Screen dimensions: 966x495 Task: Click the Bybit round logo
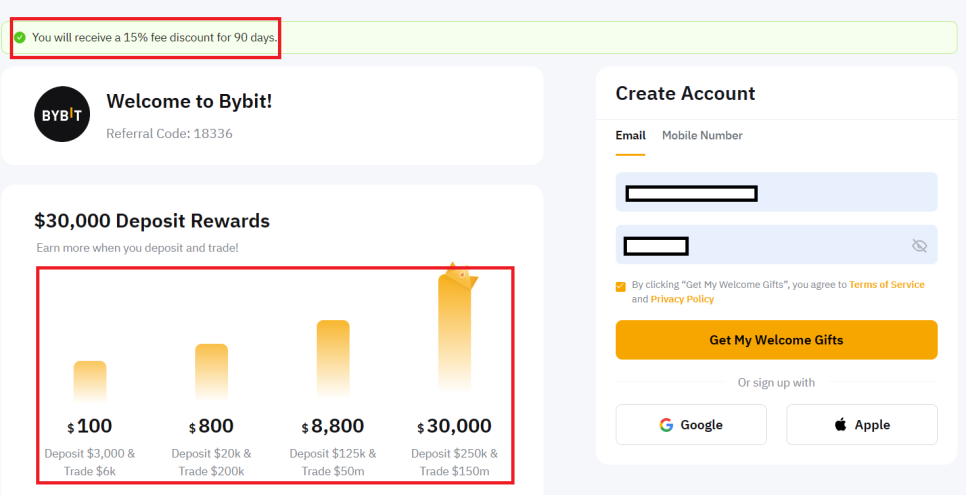[62, 114]
